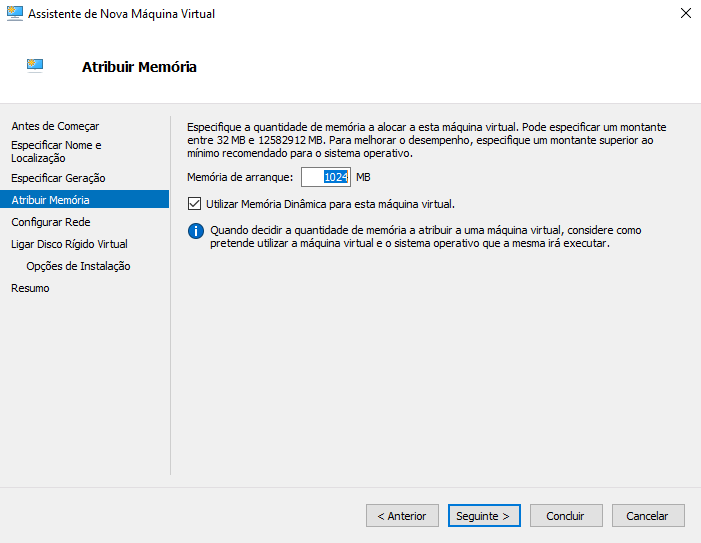Open the Ligar Disco Rígido Virtual step
Viewport: 701px width, 543px height.
click(69, 244)
